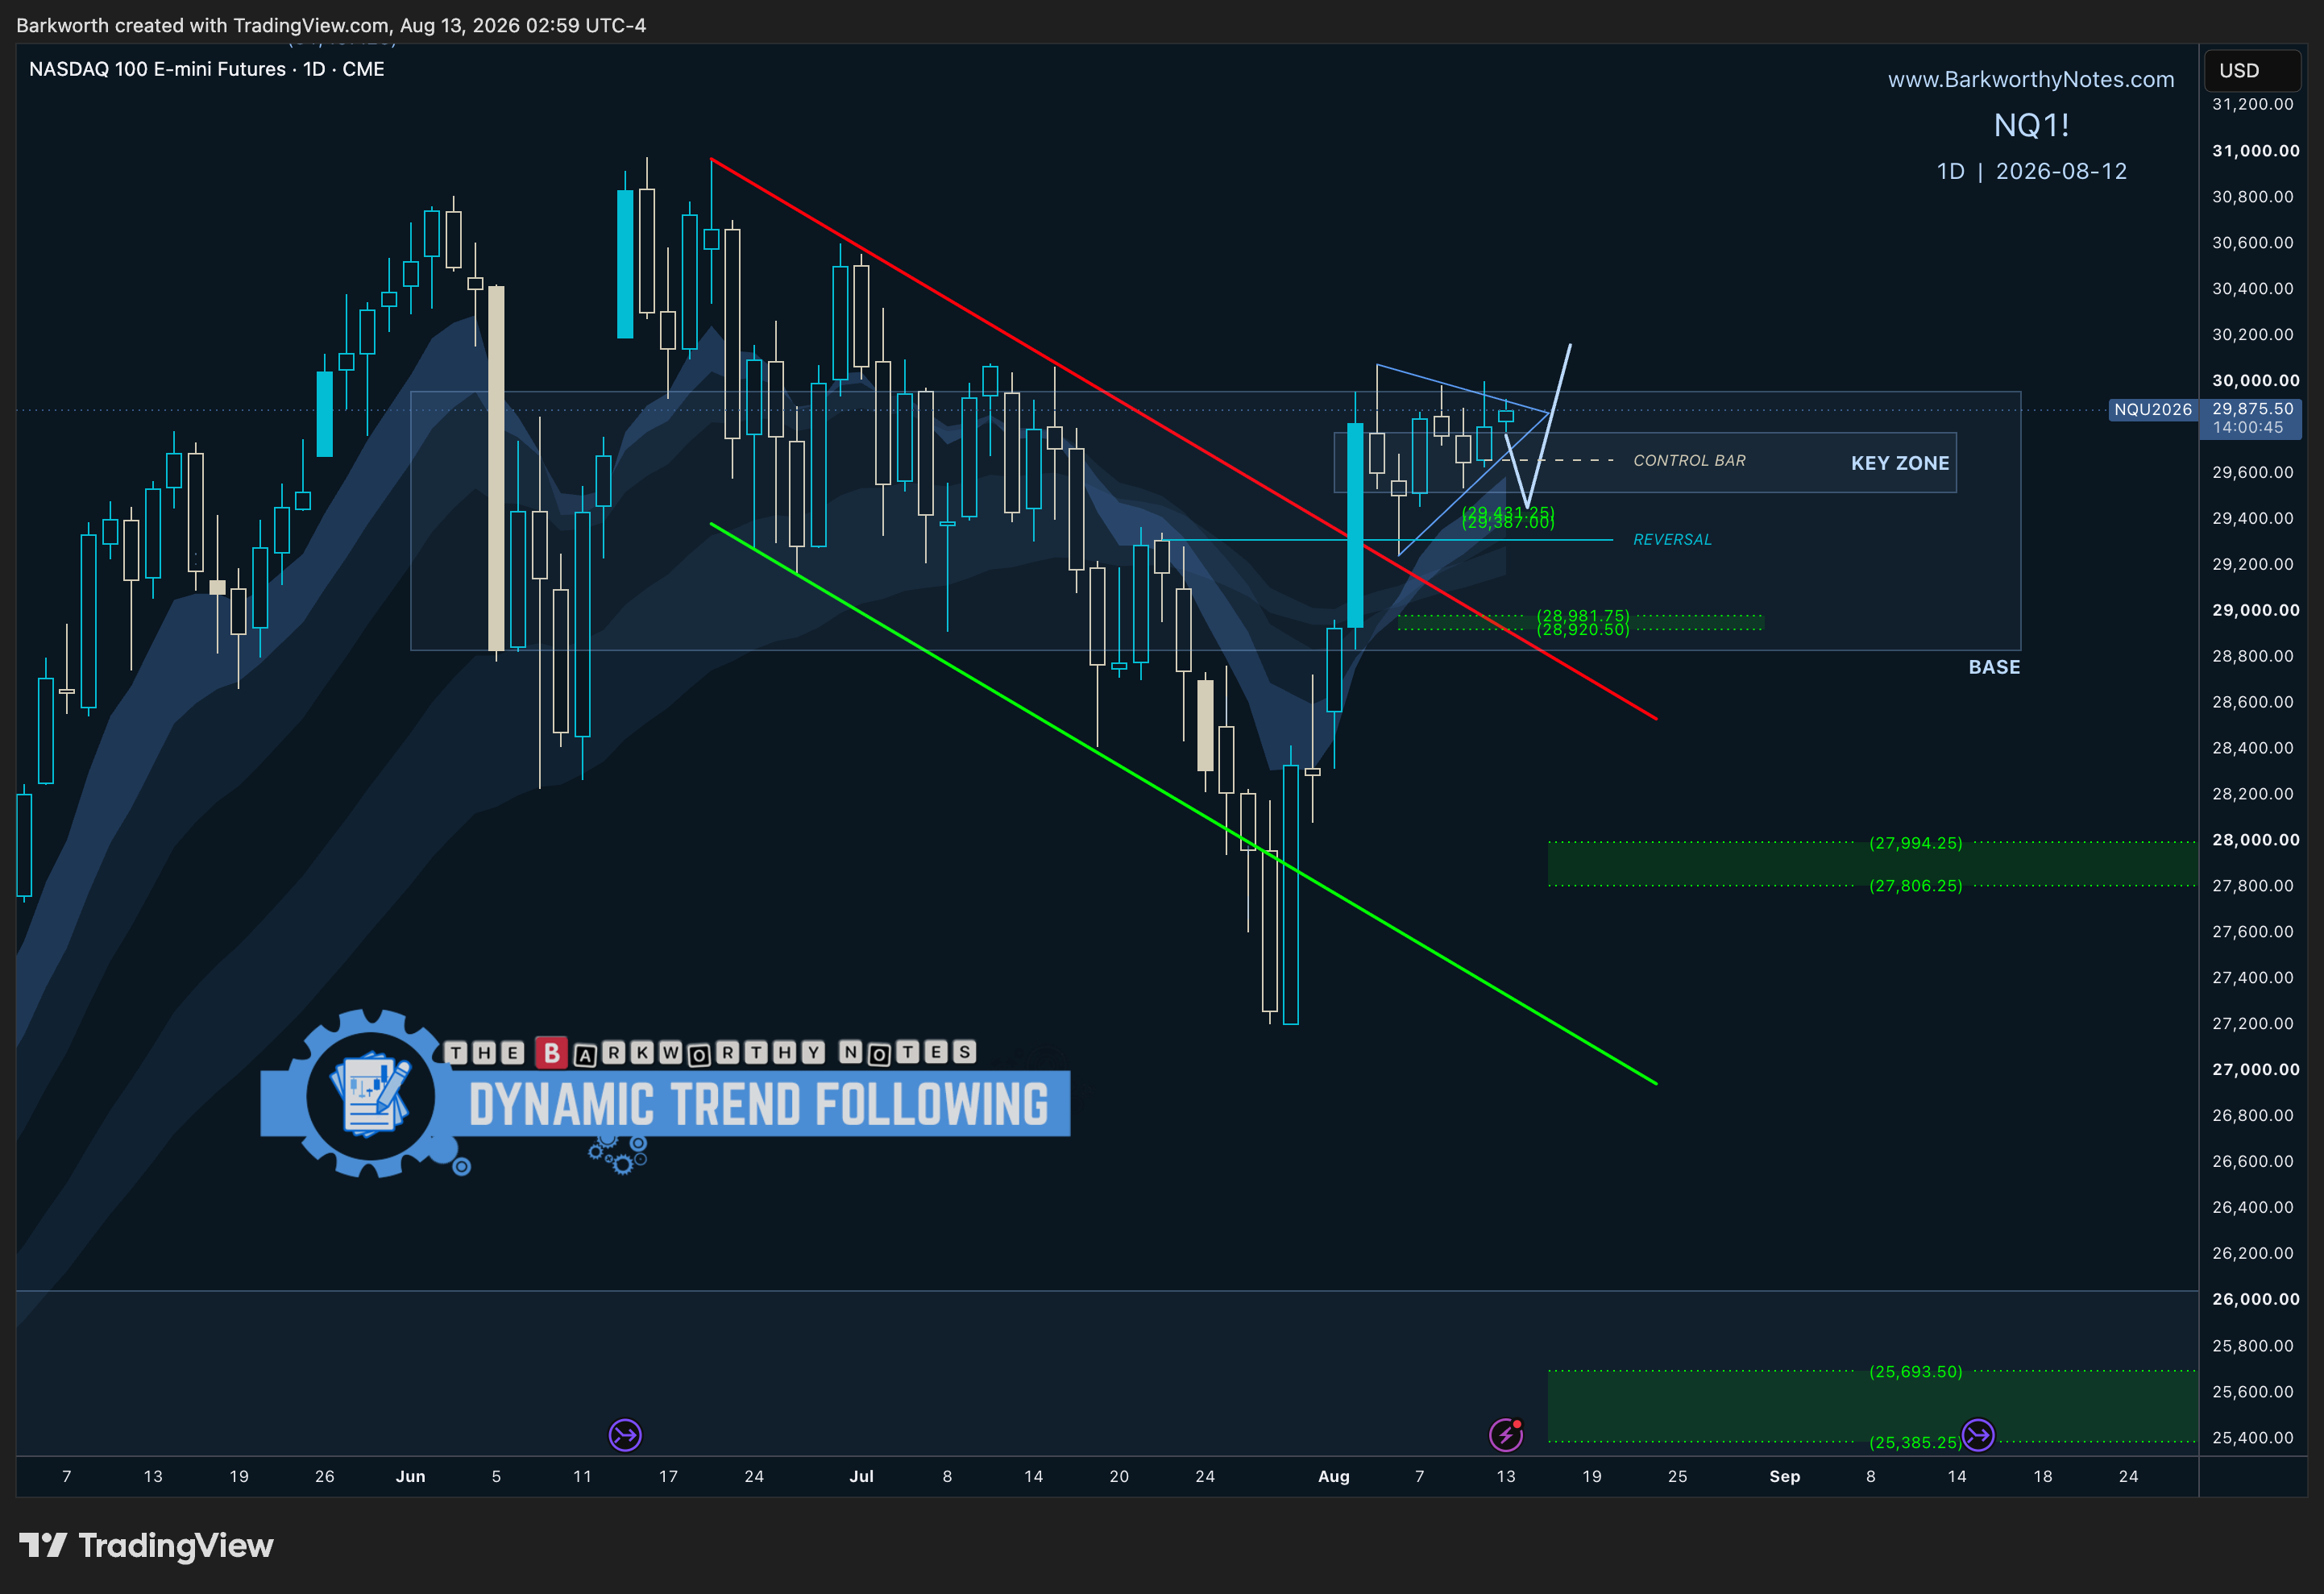Select the KEY ZONE text label
This screenshot has width=2324, height=1594.
click(x=1900, y=463)
